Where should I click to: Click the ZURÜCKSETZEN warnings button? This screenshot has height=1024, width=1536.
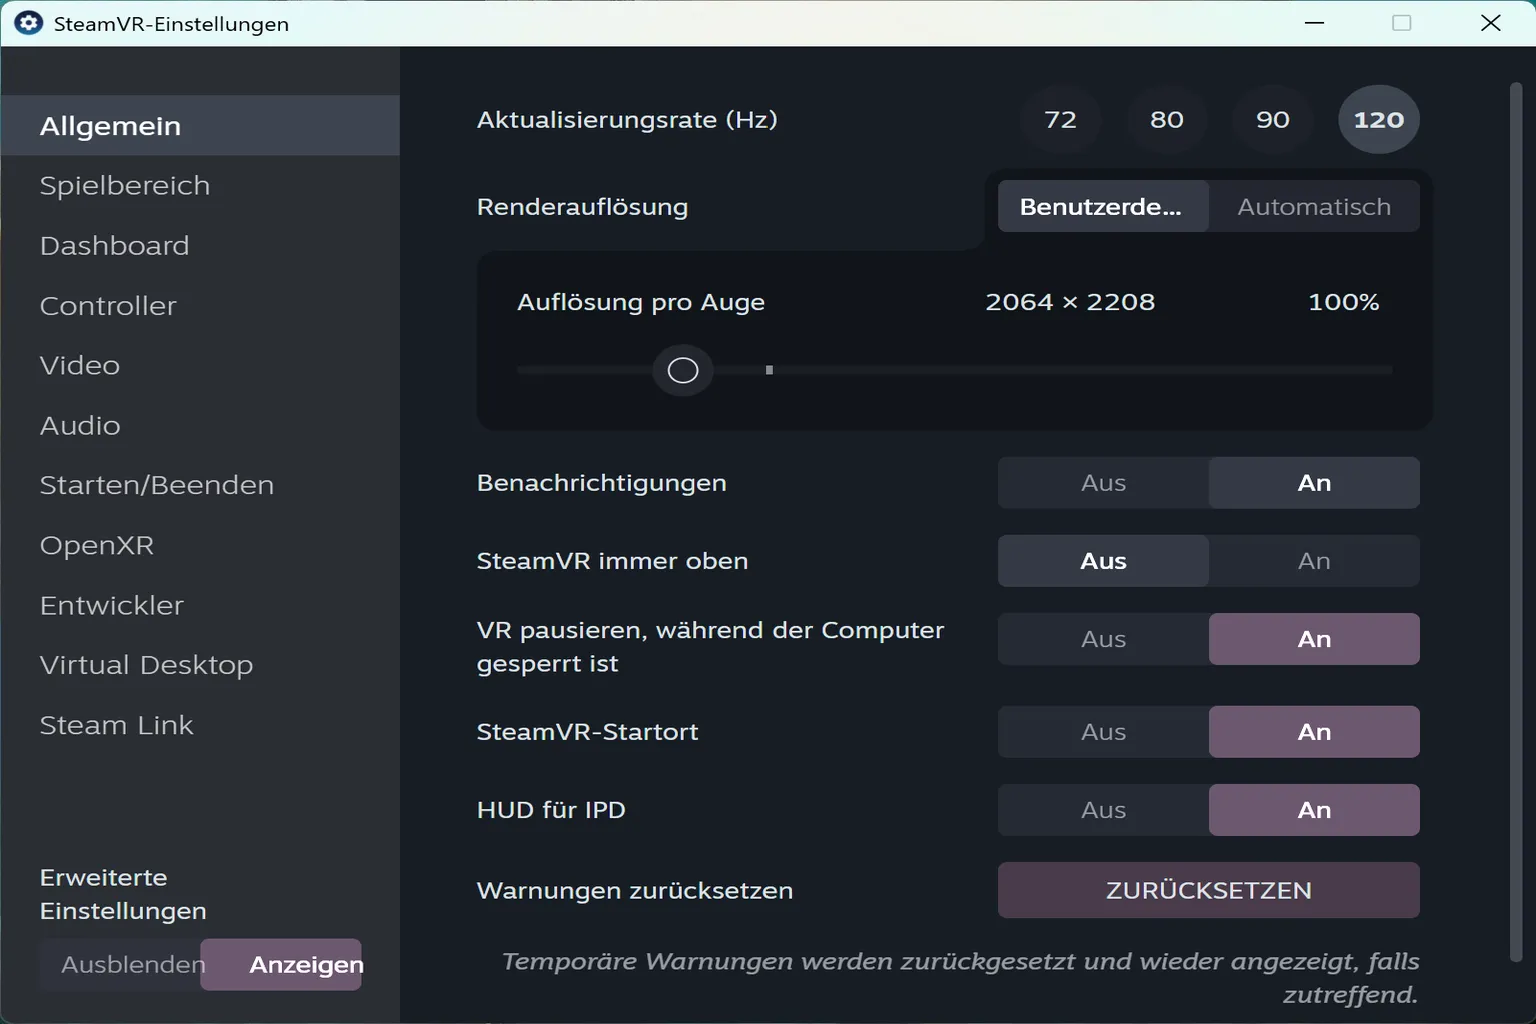1209,890
